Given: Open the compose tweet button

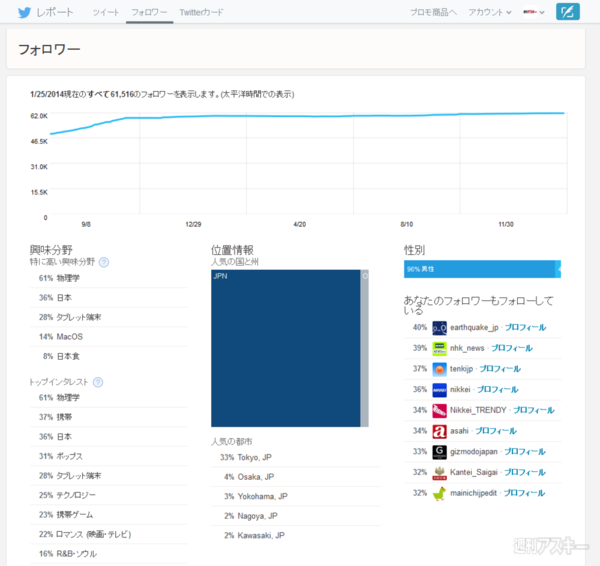Looking at the screenshot, I should pos(567,12).
